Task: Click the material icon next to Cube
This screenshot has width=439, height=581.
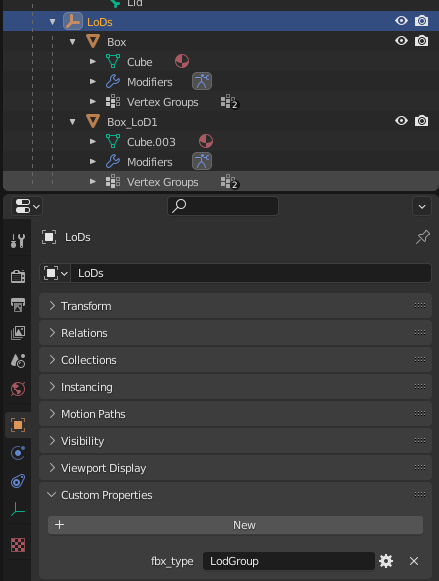Action: (182, 61)
